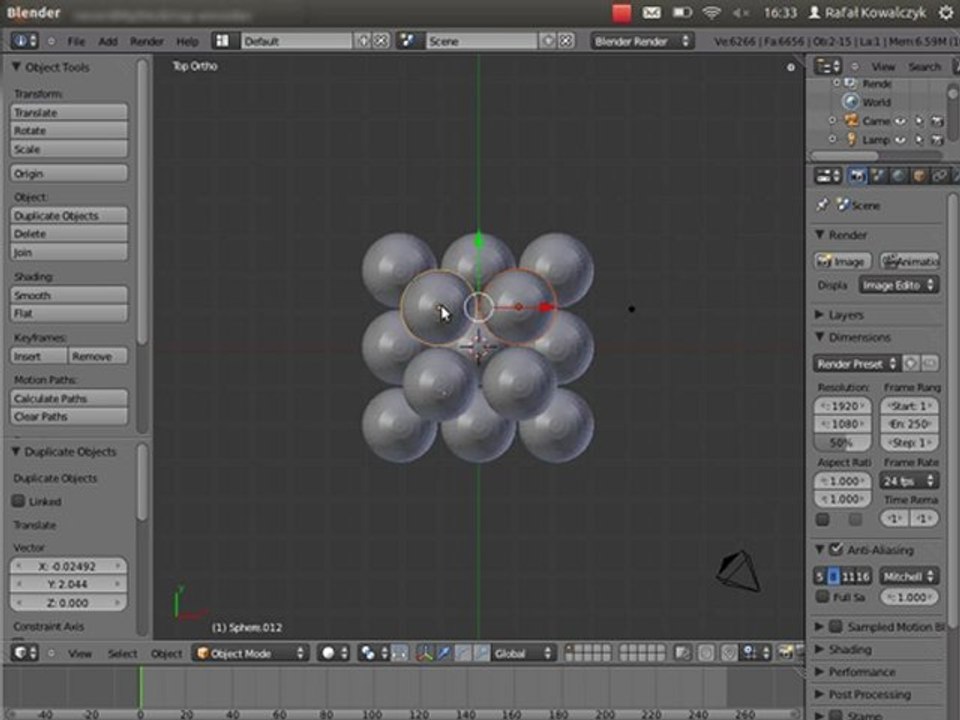
Task: Click the pin icon beside Scene
Action: click(822, 205)
